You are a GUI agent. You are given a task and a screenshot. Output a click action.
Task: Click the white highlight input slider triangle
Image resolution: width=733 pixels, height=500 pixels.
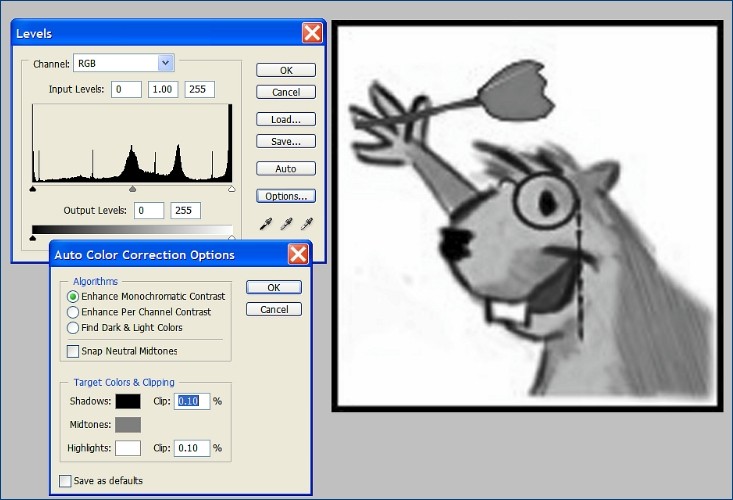coord(231,188)
